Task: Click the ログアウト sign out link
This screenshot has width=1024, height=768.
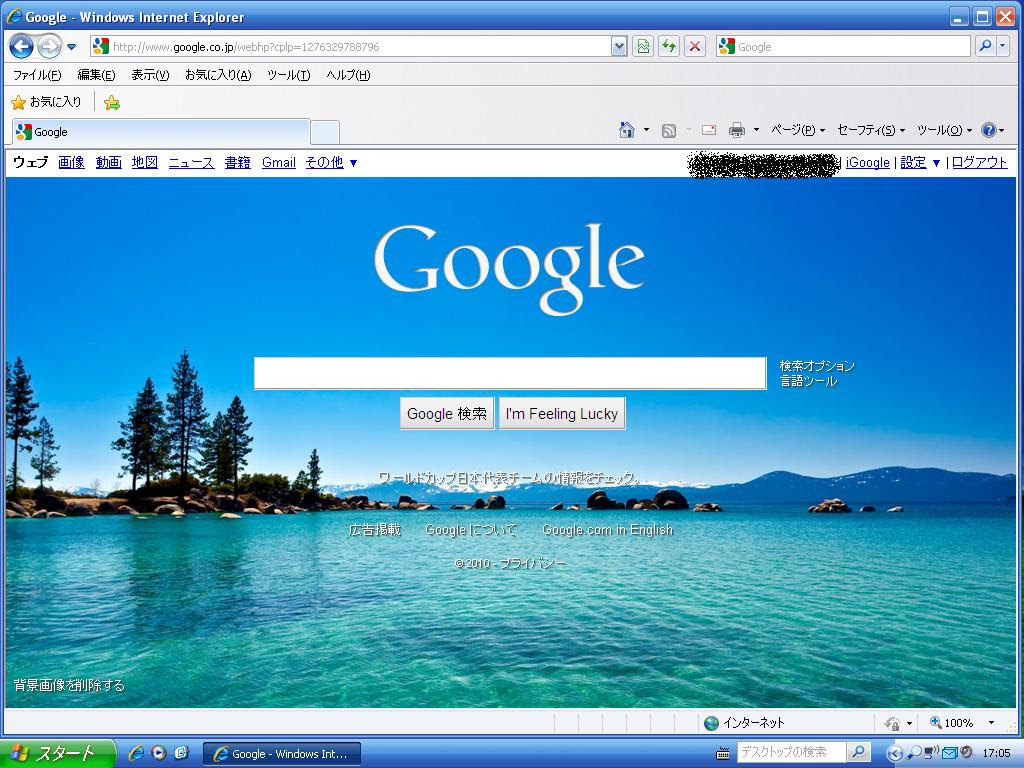Action: click(980, 163)
